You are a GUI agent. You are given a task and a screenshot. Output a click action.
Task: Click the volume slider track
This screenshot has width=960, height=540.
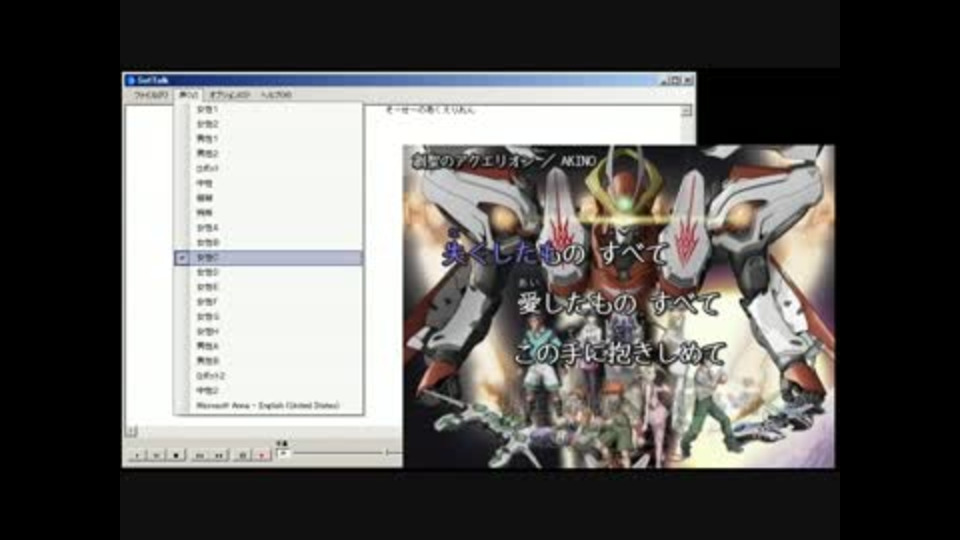pos(347,453)
